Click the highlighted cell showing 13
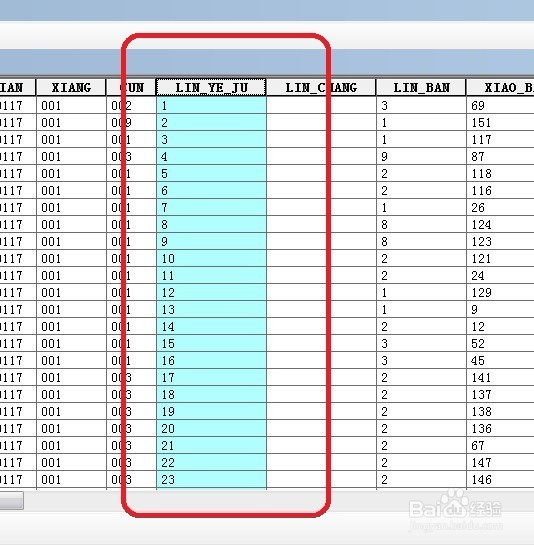This screenshot has height=545, width=534. 211,310
